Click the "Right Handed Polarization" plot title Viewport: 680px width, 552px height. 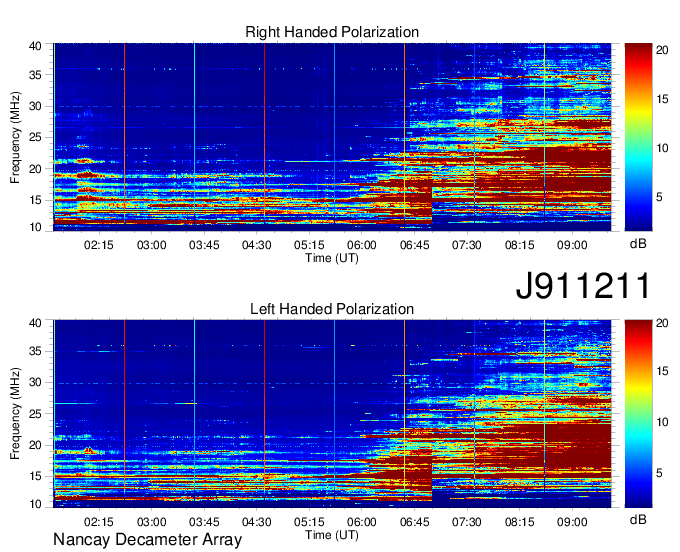click(332, 32)
